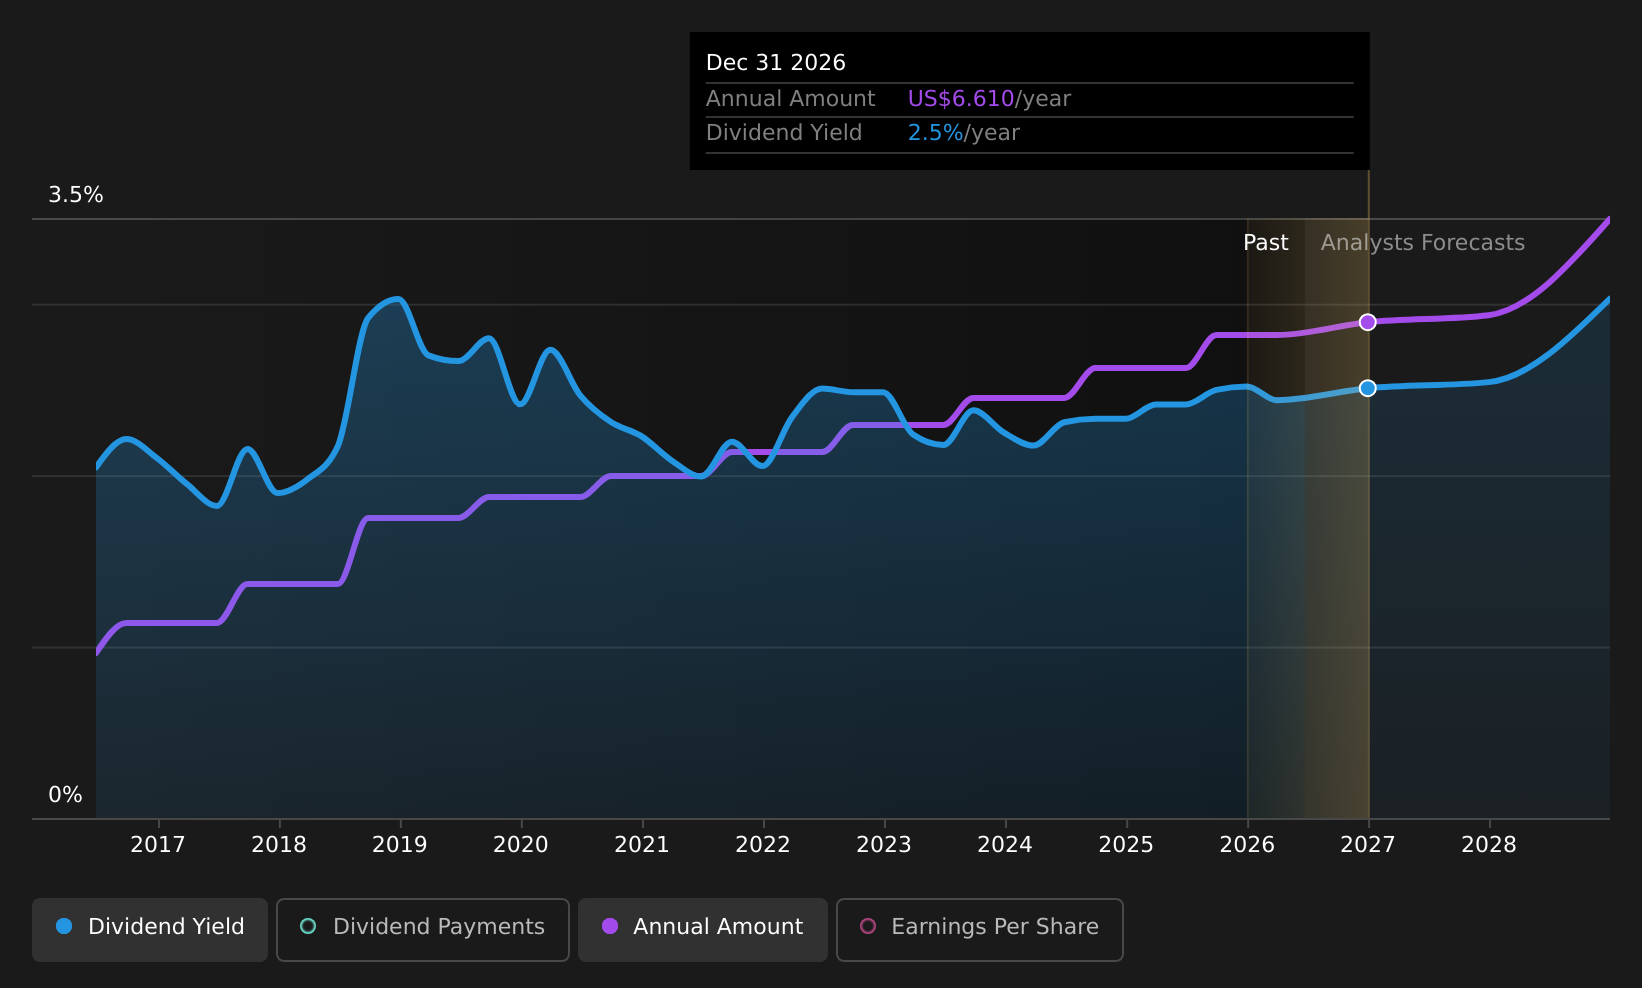The width and height of the screenshot is (1642, 988).
Task: Click the 'Dec 31 2026' tooltip date
Action: coord(776,63)
